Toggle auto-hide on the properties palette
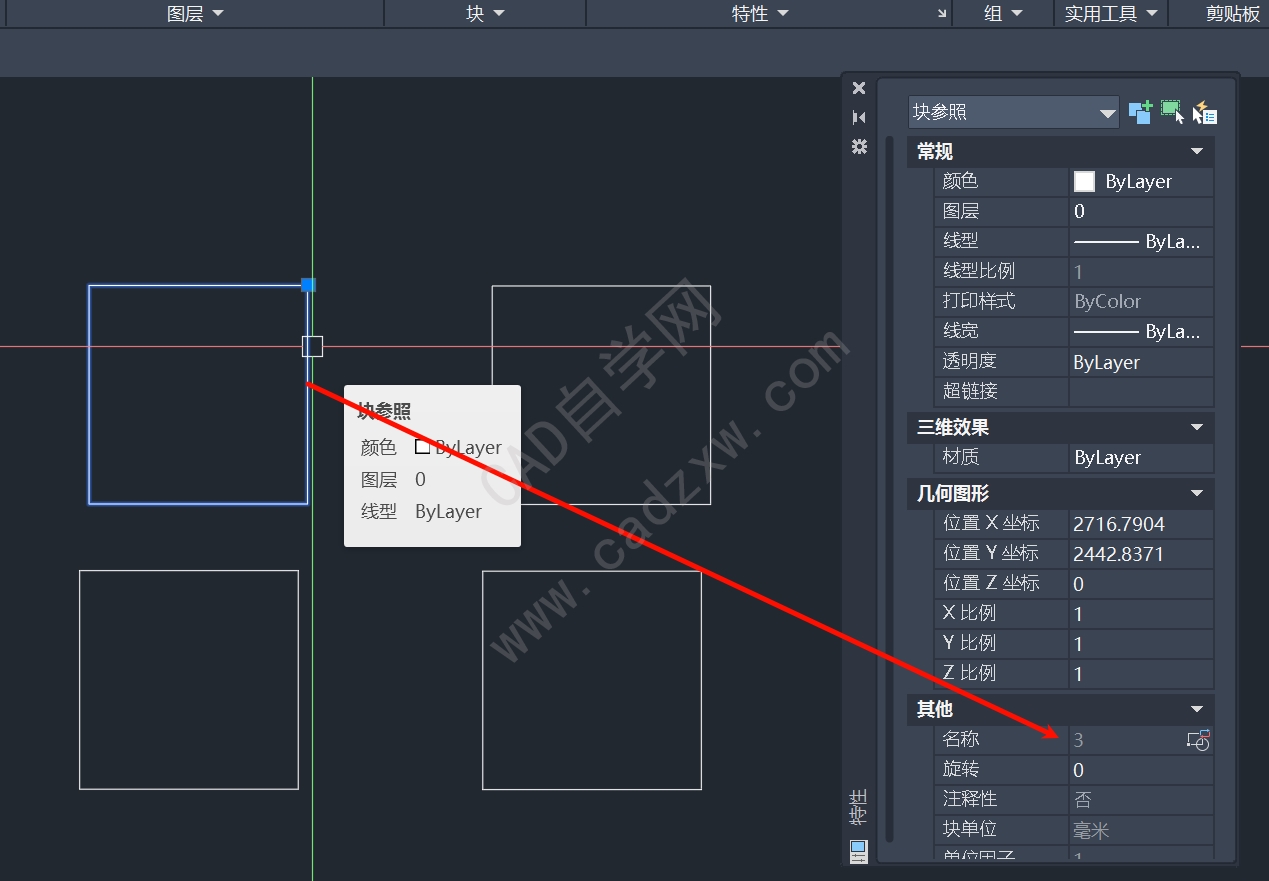1269x881 pixels. (x=858, y=117)
